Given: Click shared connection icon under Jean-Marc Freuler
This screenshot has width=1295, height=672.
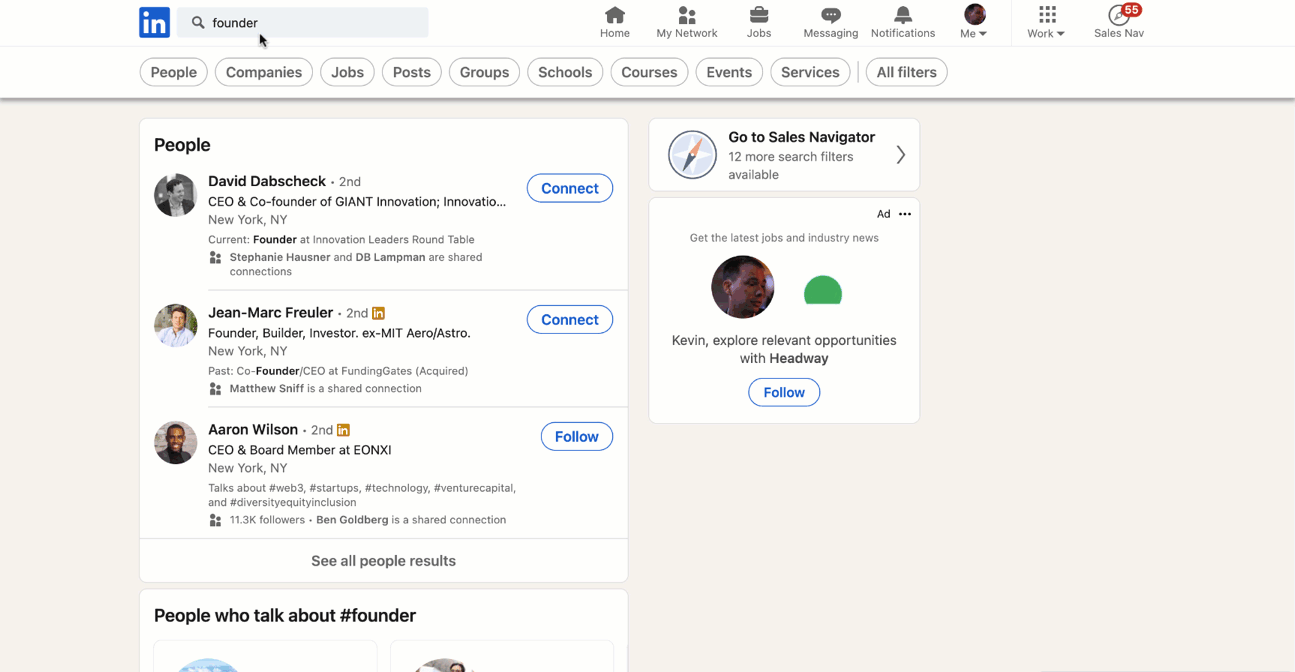Looking at the screenshot, I should (215, 389).
